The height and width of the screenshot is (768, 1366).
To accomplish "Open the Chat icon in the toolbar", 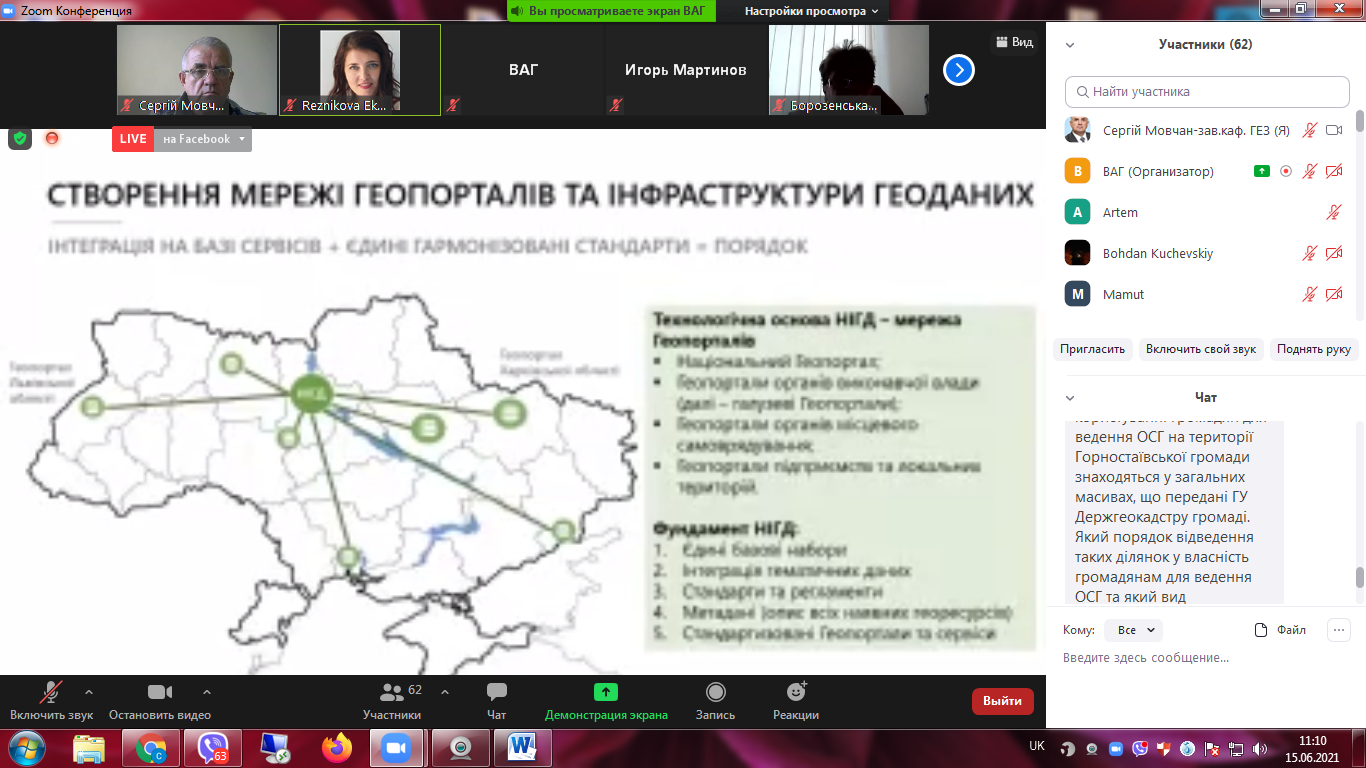I will (496, 692).
